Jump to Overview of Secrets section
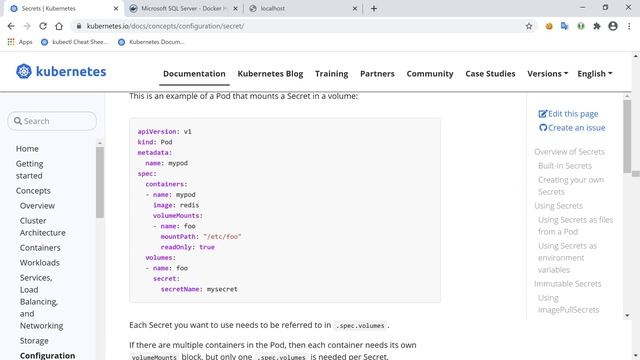Viewport: 640px width, 360px height. [x=569, y=152]
